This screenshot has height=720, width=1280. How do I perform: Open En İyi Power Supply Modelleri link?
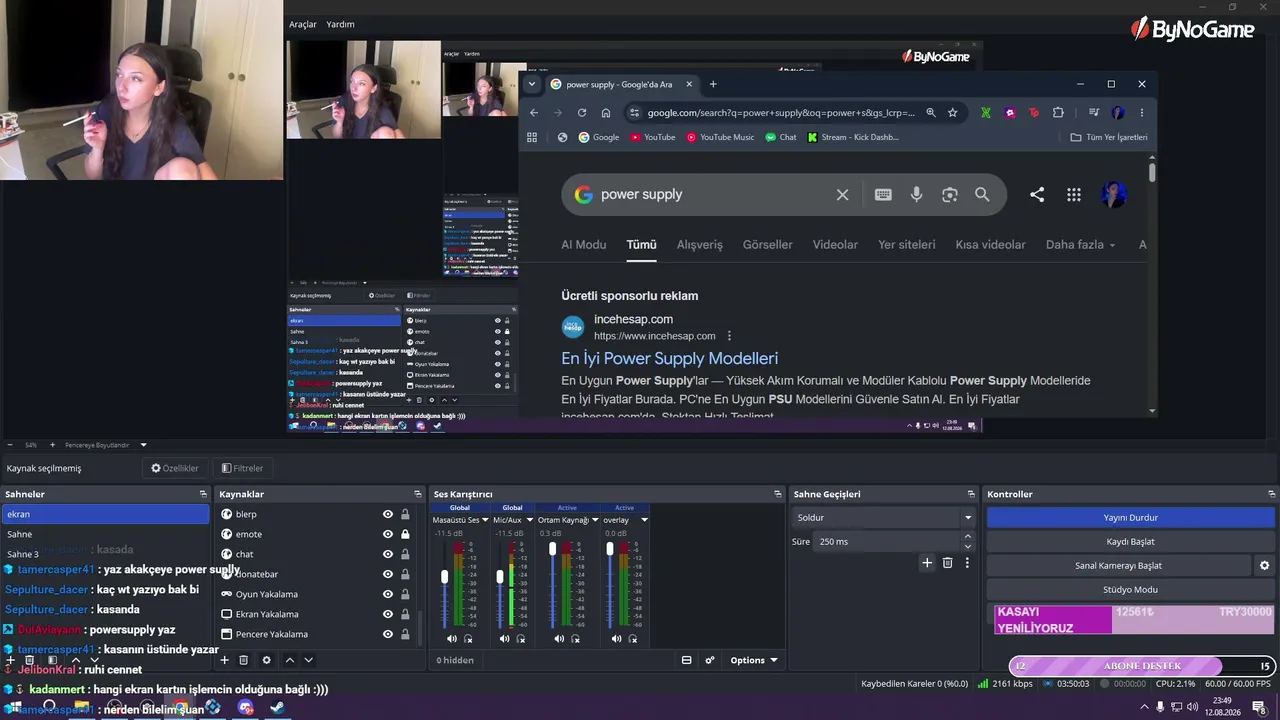tap(669, 359)
